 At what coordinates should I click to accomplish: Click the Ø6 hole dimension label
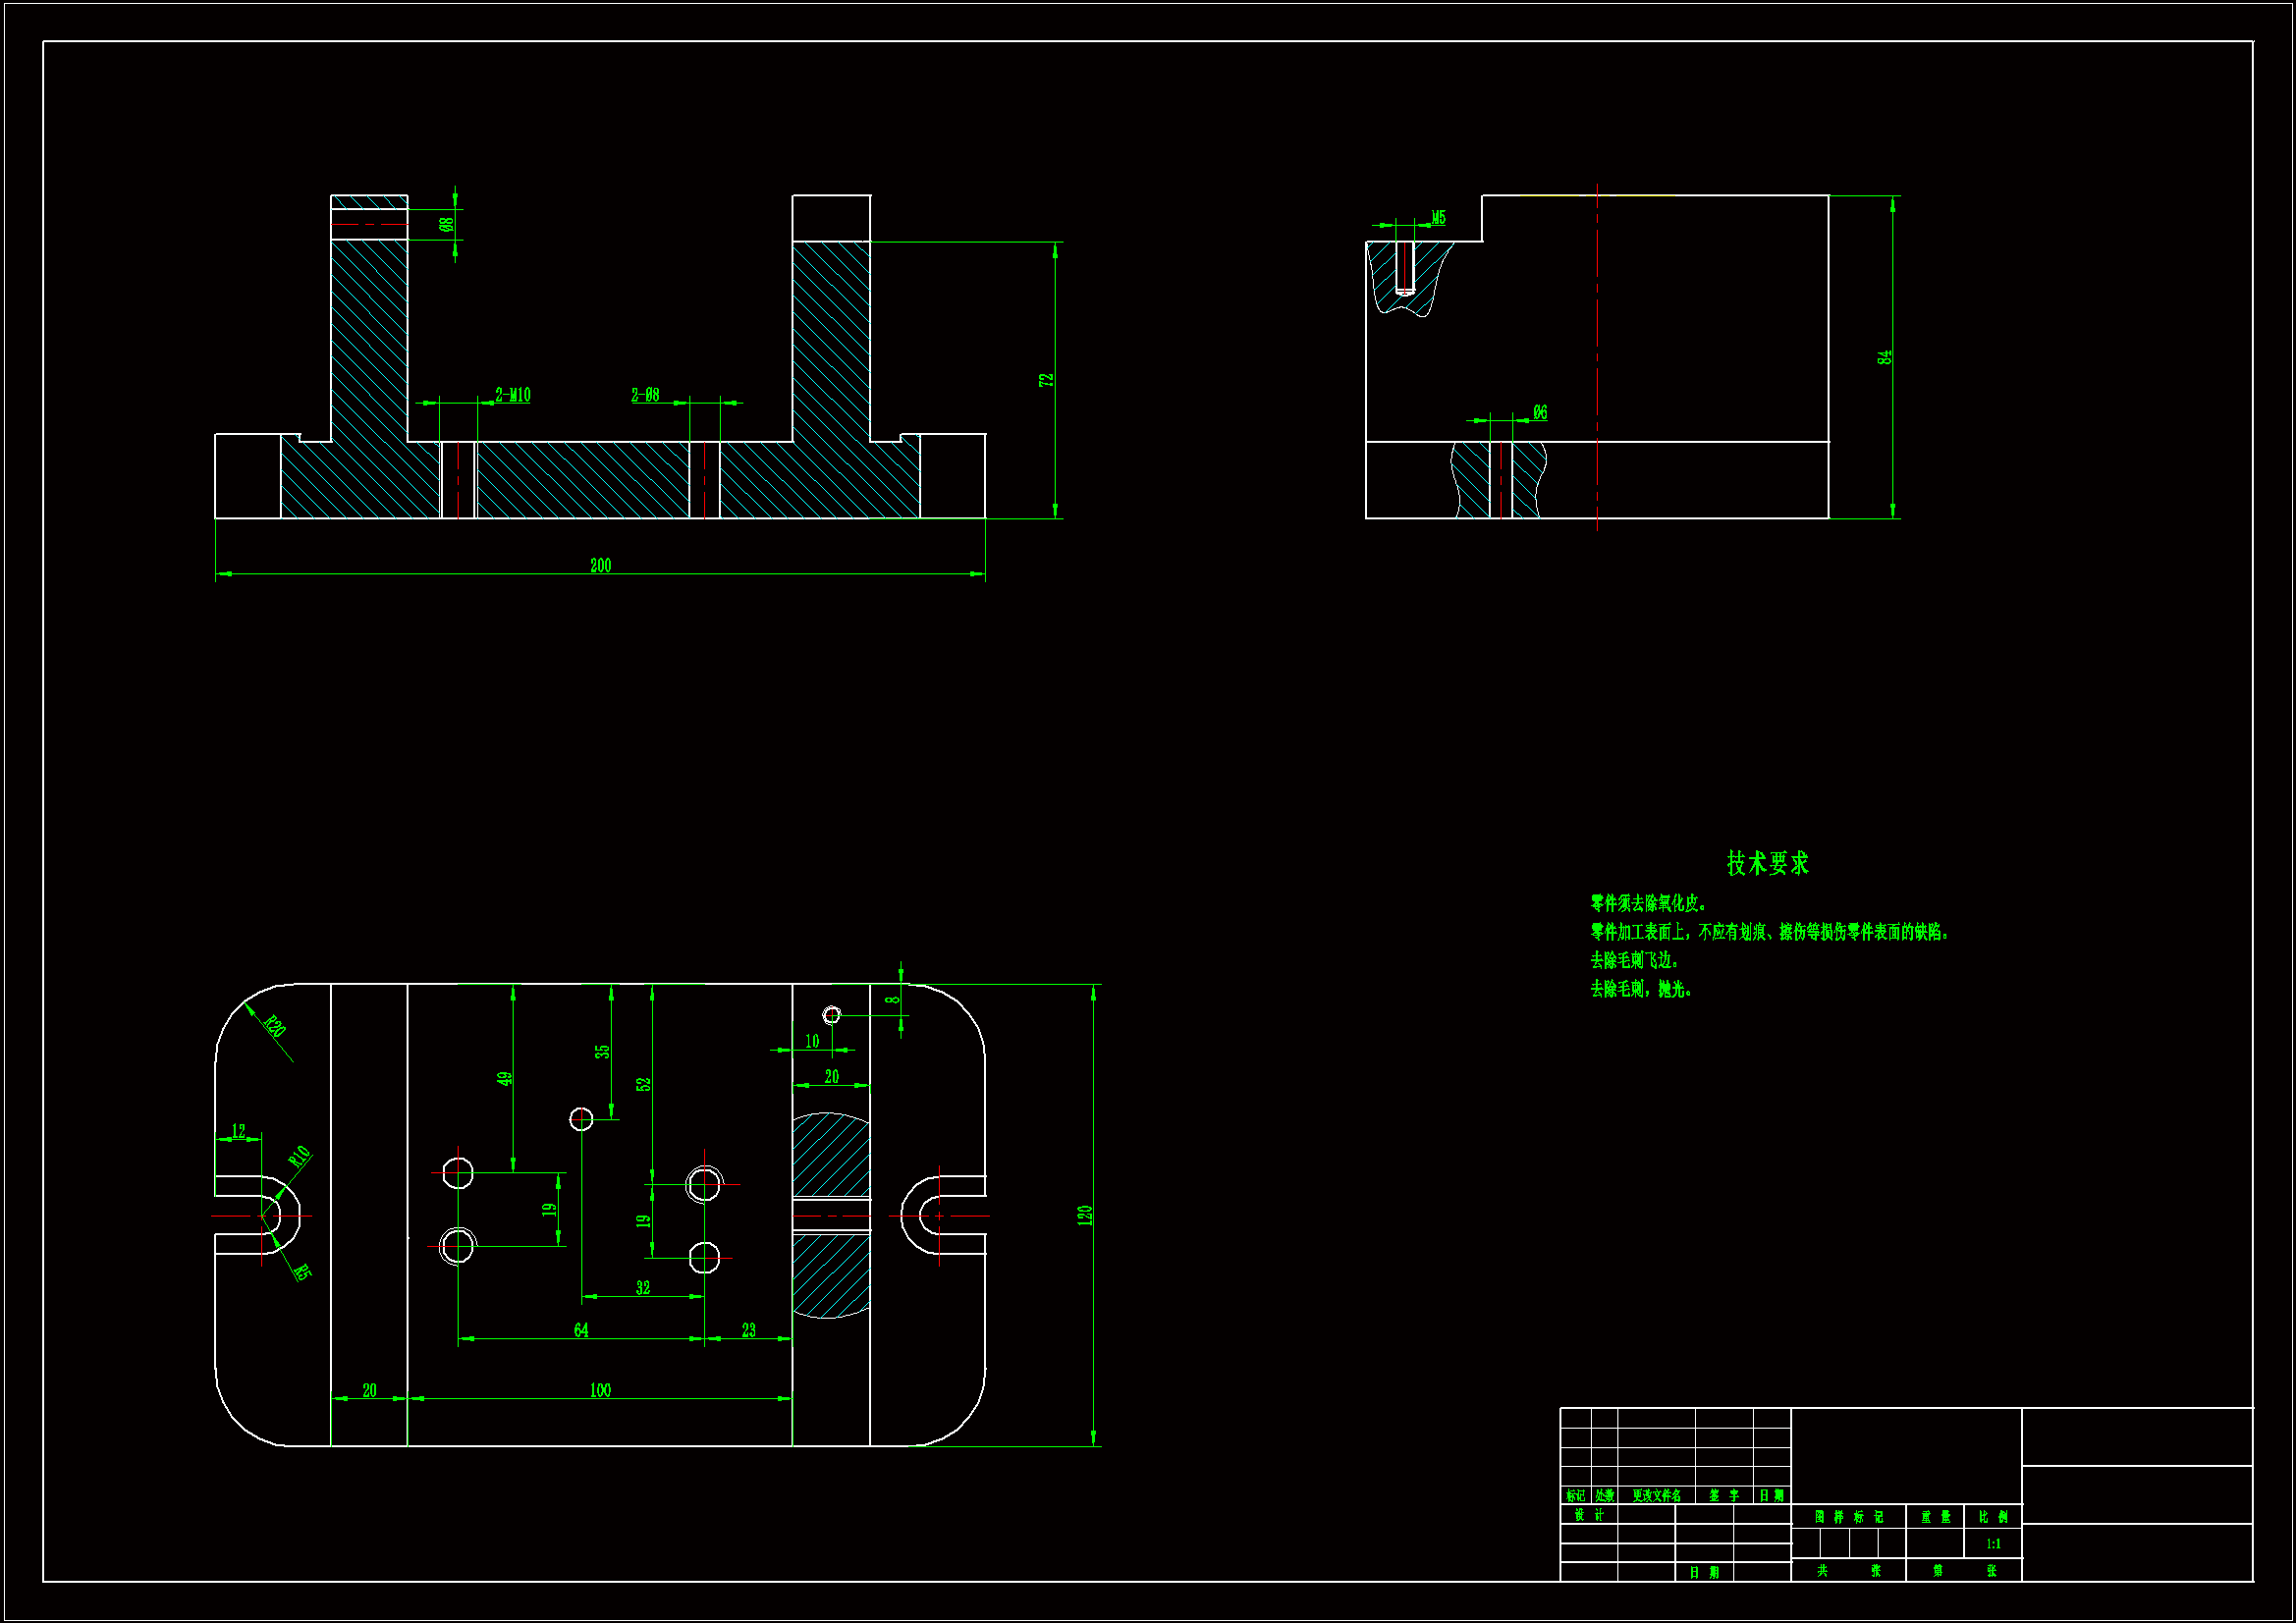[1540, 412]
